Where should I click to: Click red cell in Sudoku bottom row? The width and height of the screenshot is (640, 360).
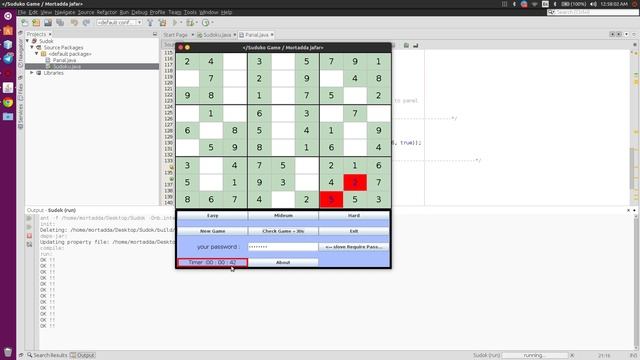(x=331, y=200)
